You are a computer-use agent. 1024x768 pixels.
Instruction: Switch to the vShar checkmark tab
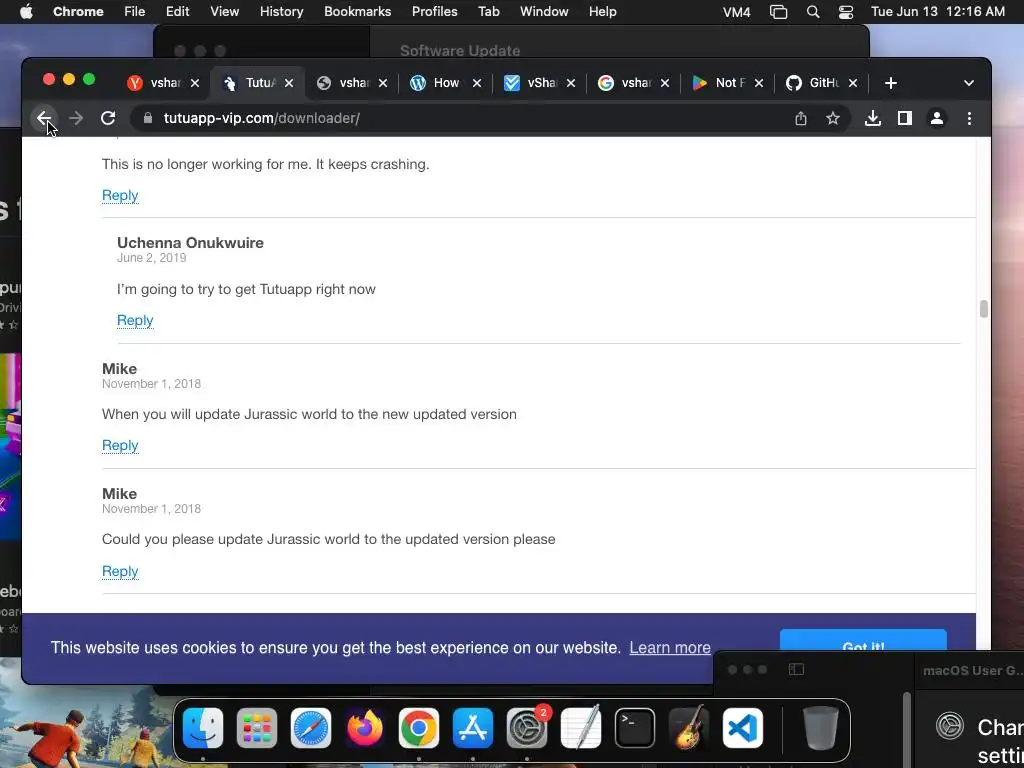click(x=530, y=83)
